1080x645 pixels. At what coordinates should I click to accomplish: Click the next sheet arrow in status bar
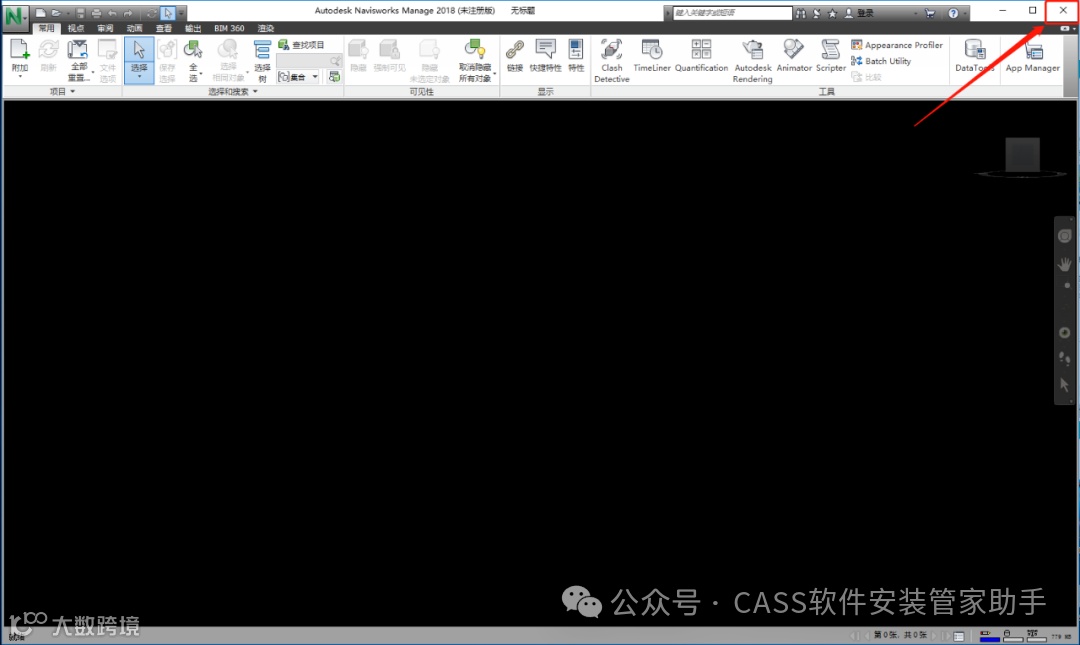tap(935, 635)
